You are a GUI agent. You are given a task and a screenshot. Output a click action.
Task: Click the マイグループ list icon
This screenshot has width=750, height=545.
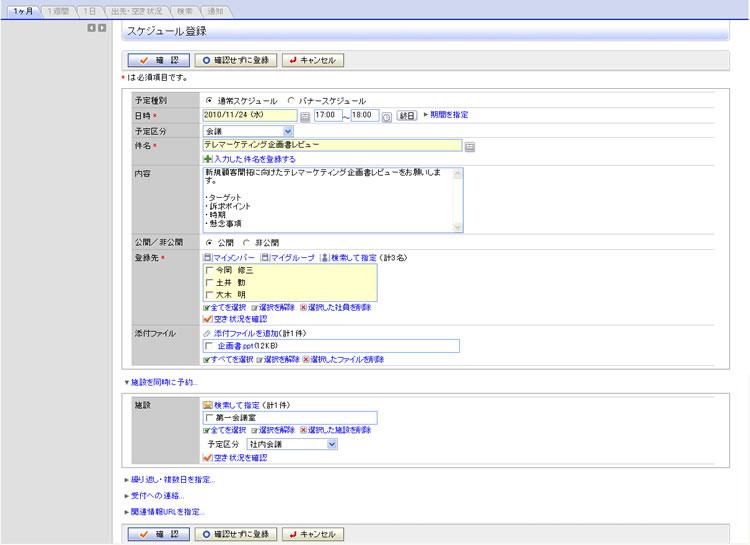point(265,257)
